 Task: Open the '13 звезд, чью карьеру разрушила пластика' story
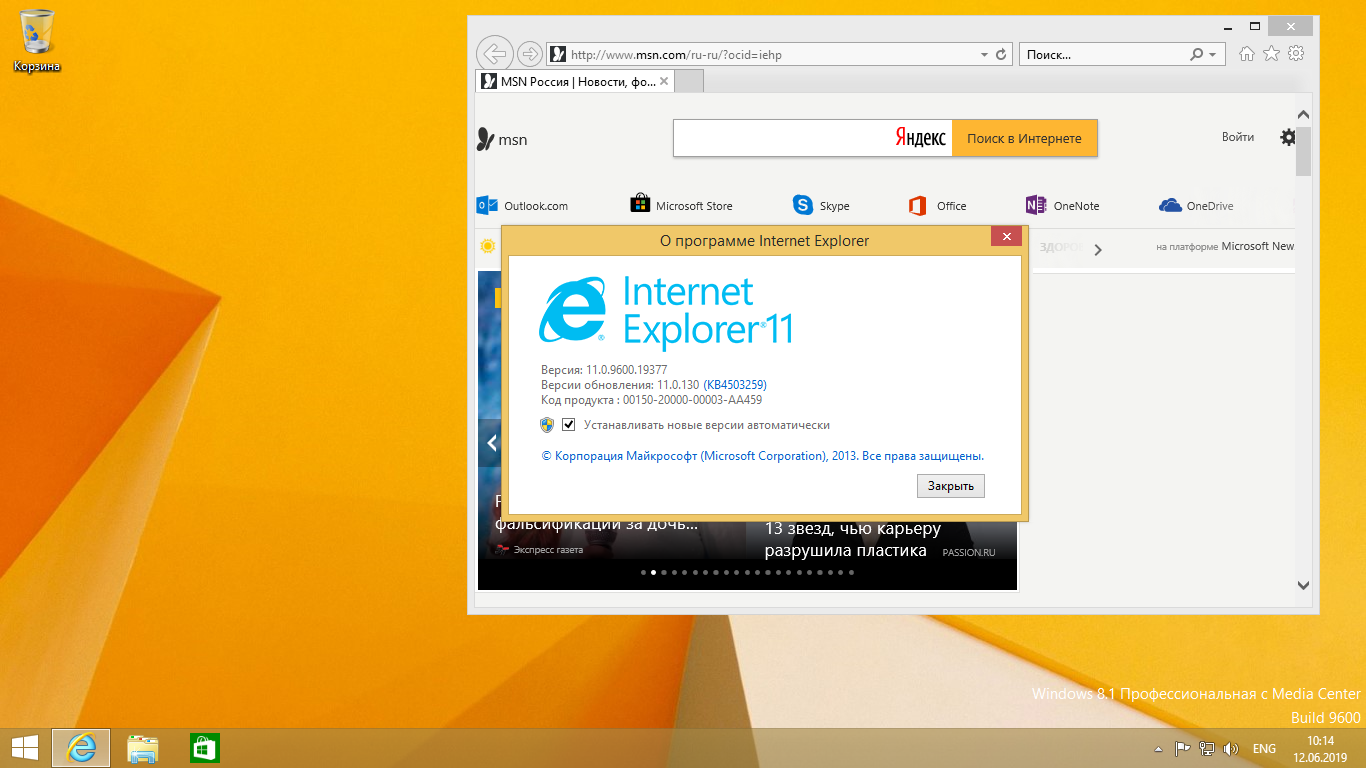pos(852,540)
